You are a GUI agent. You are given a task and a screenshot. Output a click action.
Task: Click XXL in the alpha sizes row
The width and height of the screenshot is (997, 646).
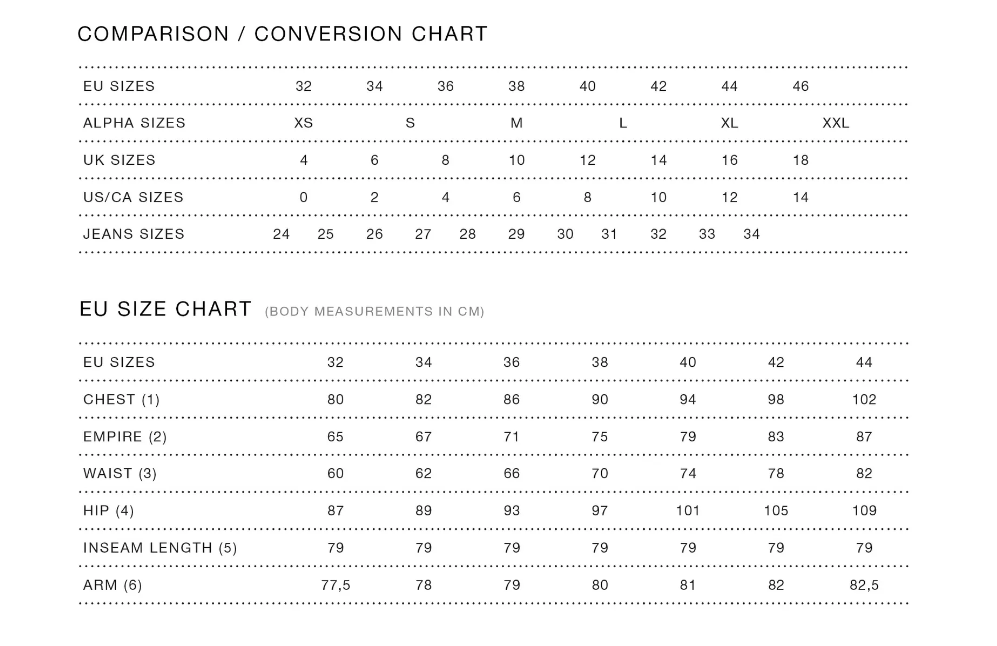835,123
